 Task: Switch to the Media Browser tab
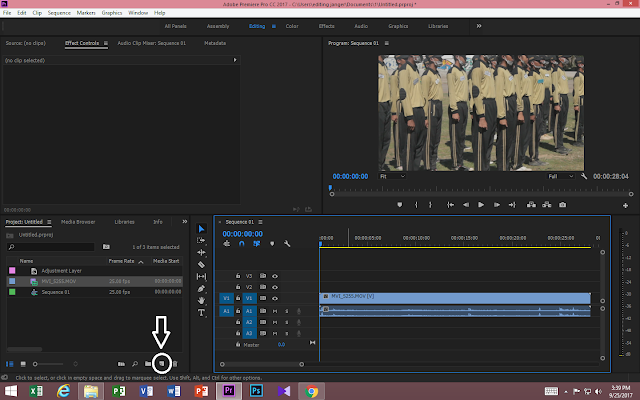click(x=78, y=221)
